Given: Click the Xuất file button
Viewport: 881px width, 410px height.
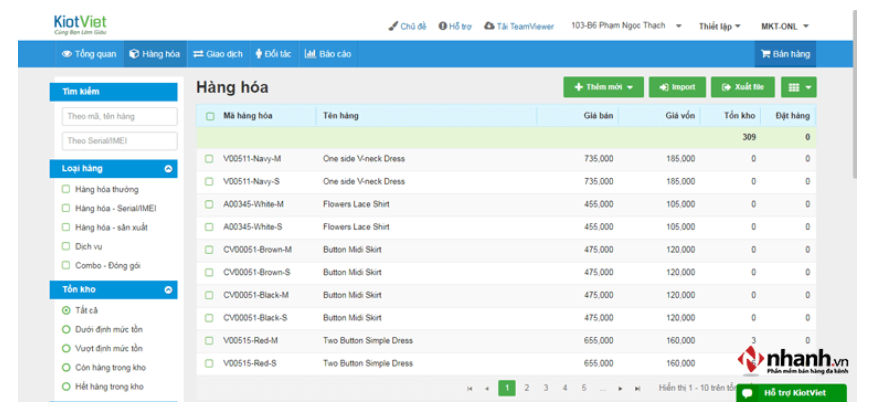Looking at the screenshot, I should coord(742,87).
